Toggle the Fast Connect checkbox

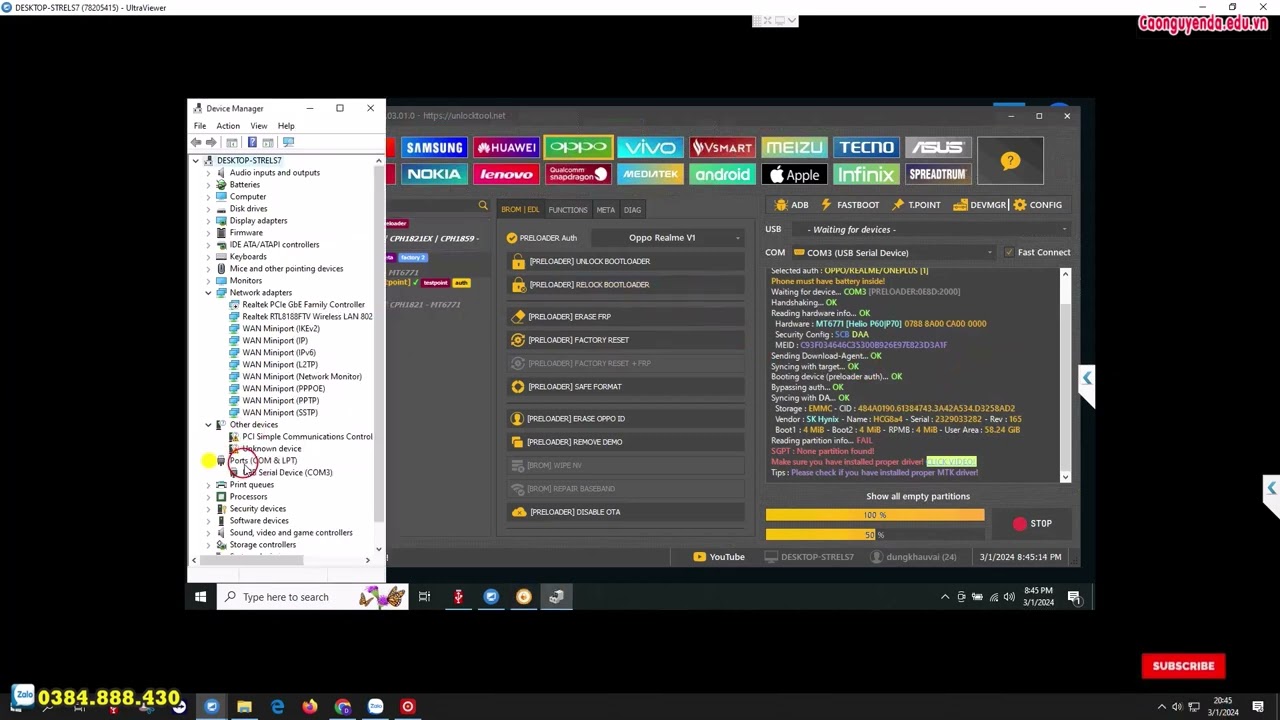1008,252
